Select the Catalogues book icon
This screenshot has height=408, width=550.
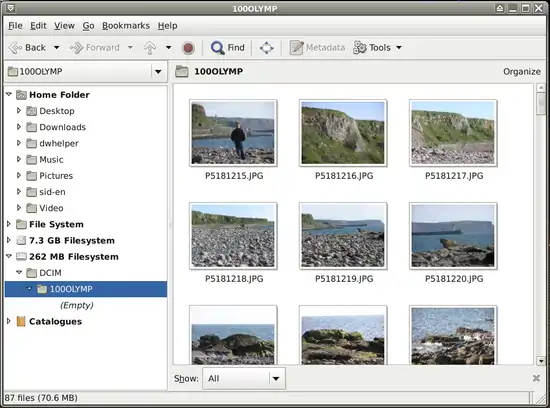(x=21, y=321)
